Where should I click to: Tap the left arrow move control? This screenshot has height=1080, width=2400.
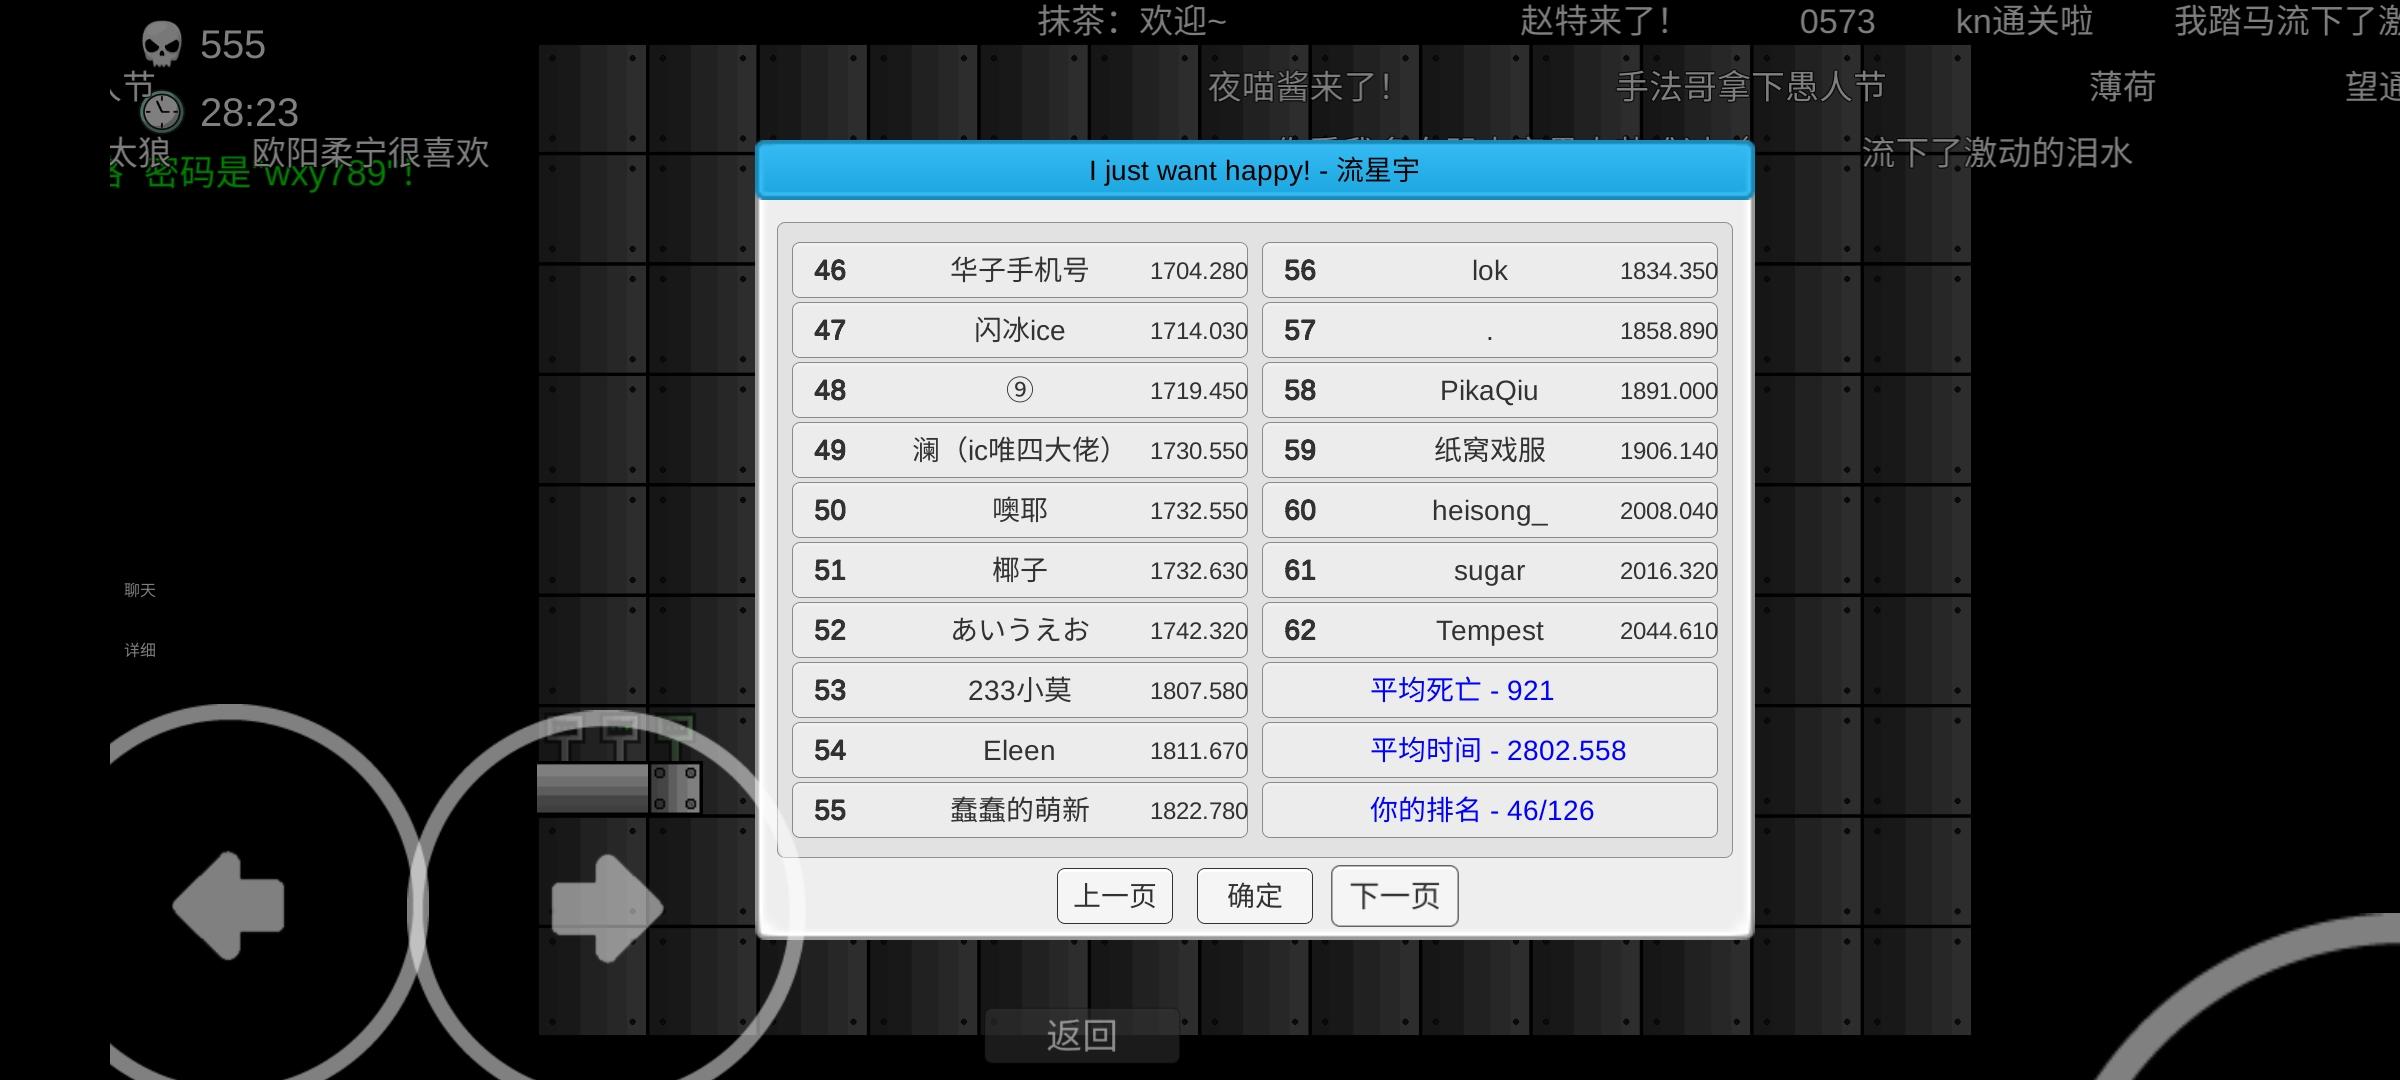point(229,905)
